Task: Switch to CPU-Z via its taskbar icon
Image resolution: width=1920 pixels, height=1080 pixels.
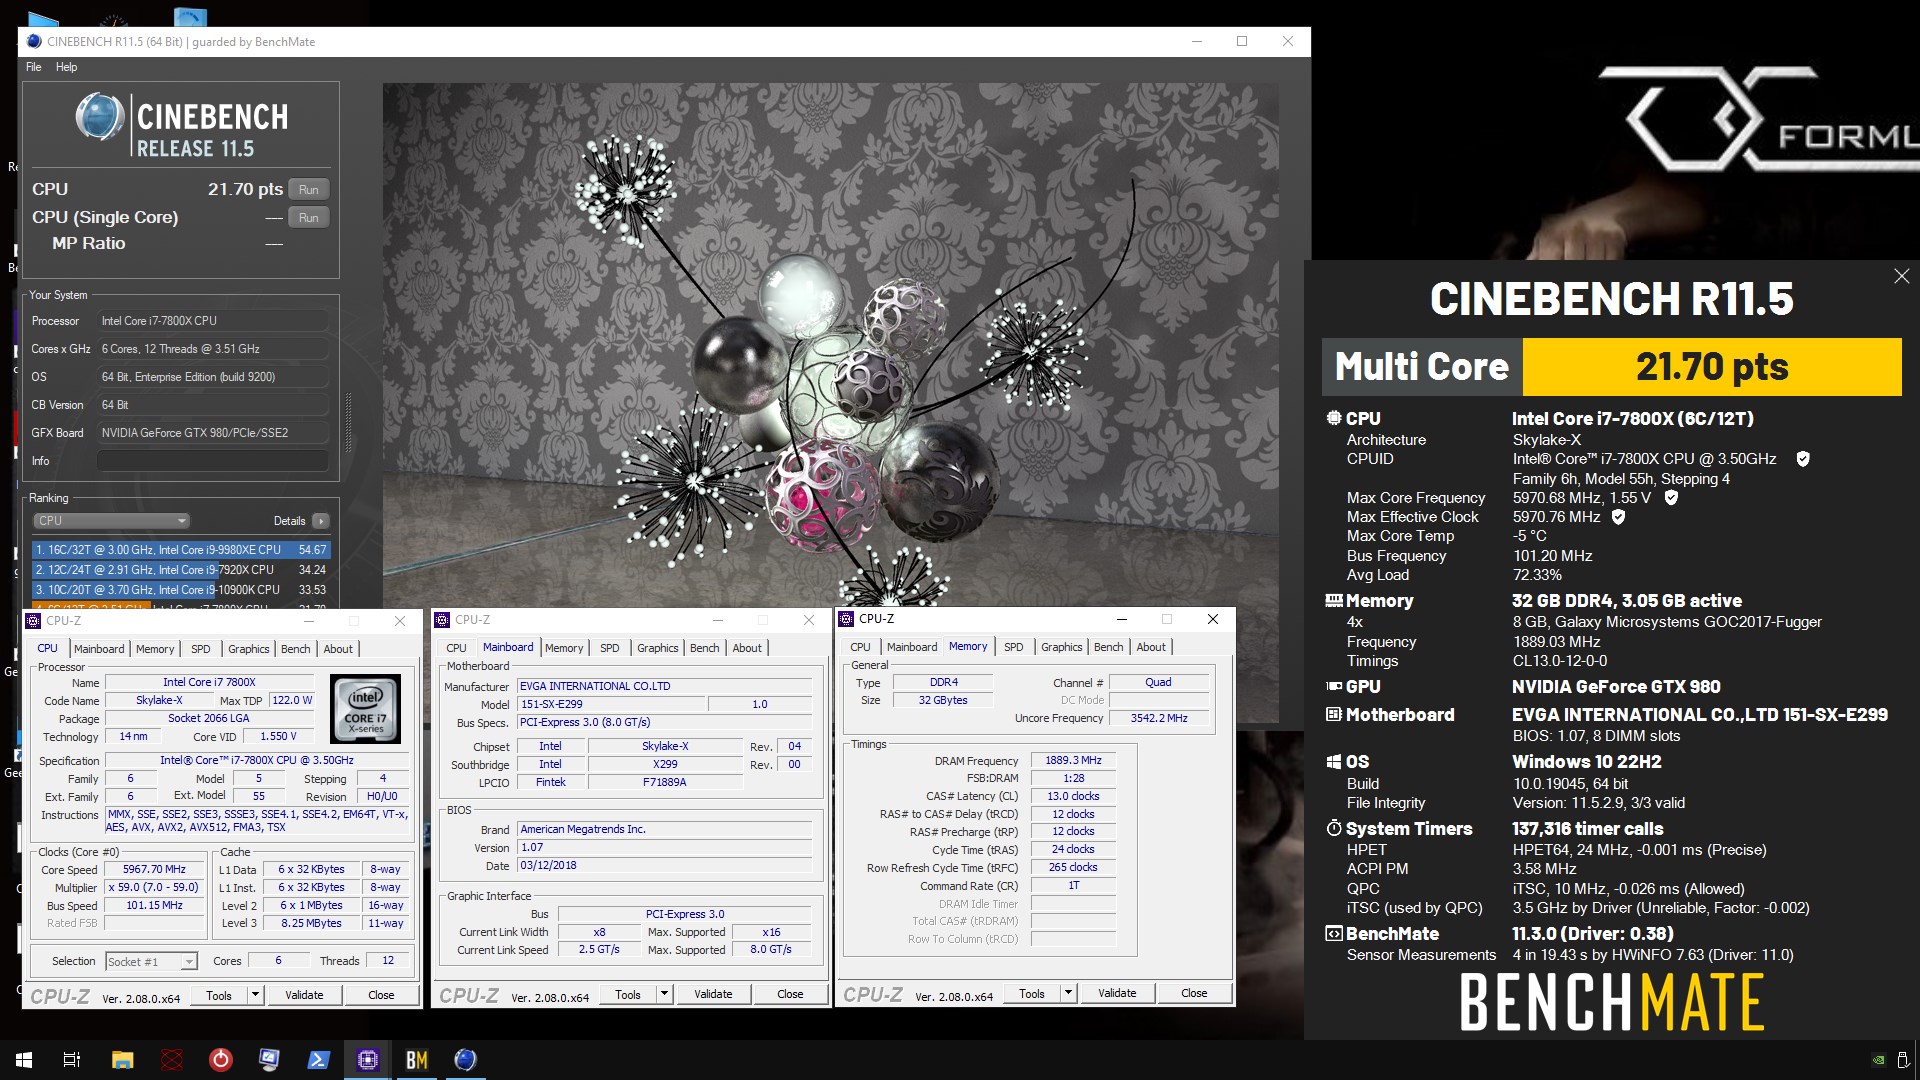Action: coord(367,1060)
